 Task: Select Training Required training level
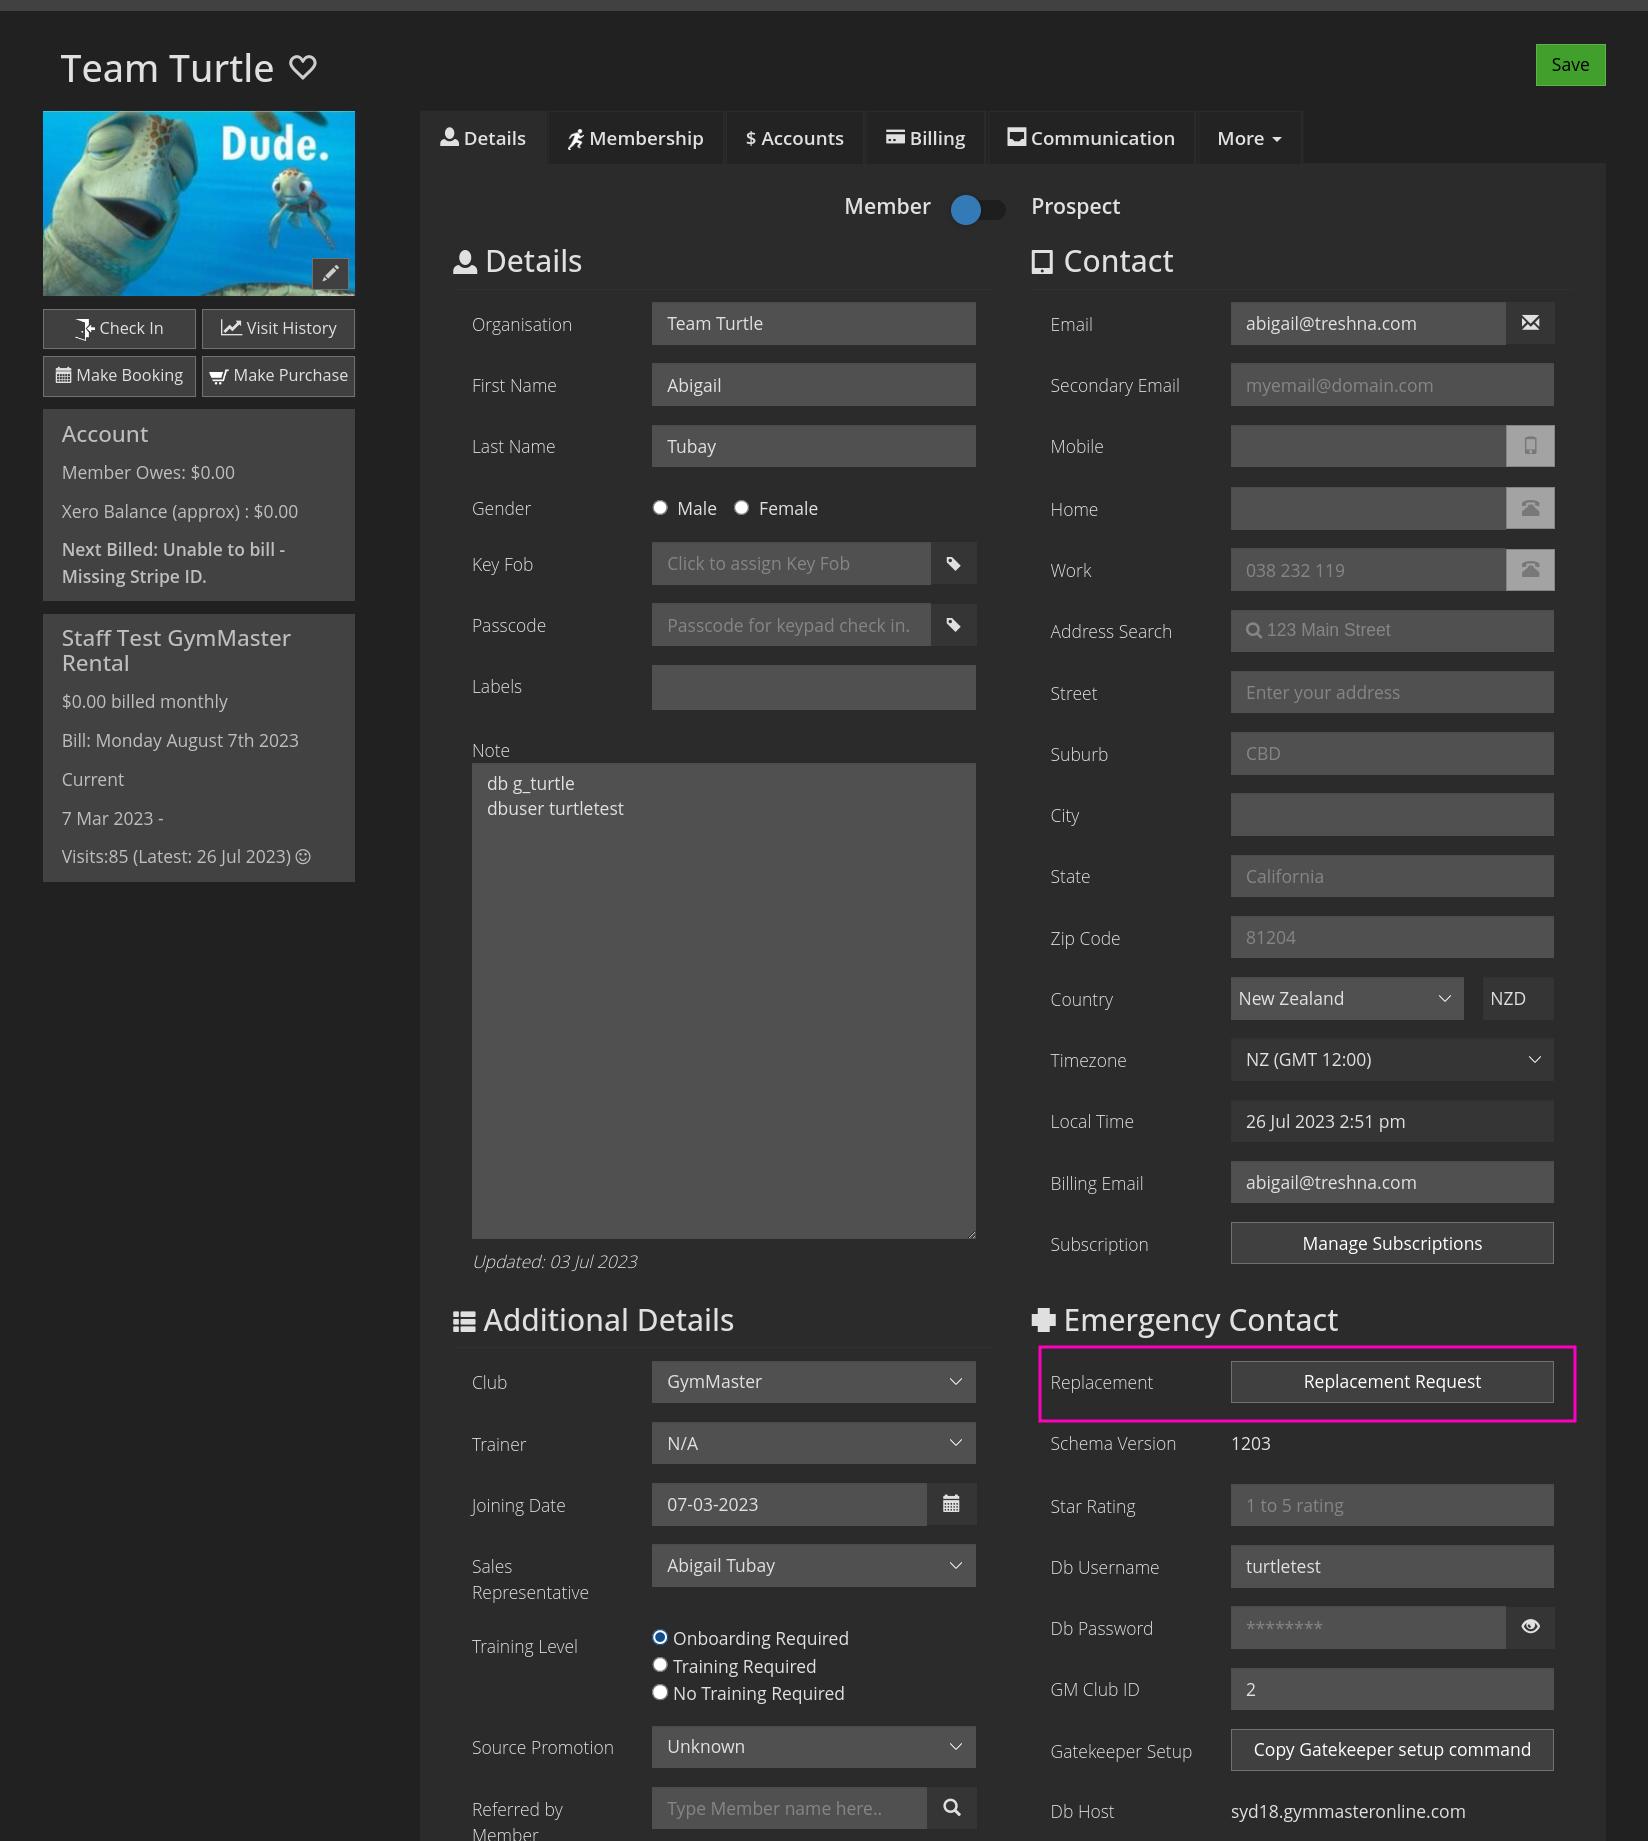click(x=660, y=1665)
